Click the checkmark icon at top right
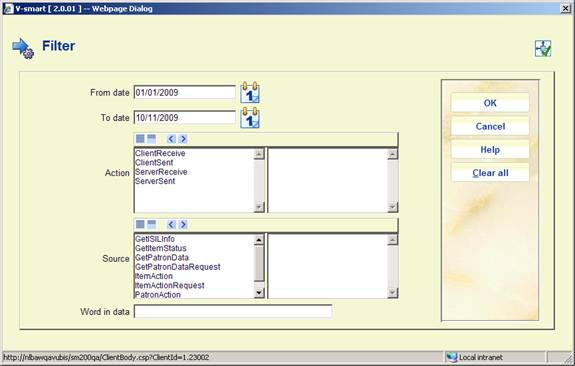The height and width of the screenshot is (366, 575). click(543, 48)
